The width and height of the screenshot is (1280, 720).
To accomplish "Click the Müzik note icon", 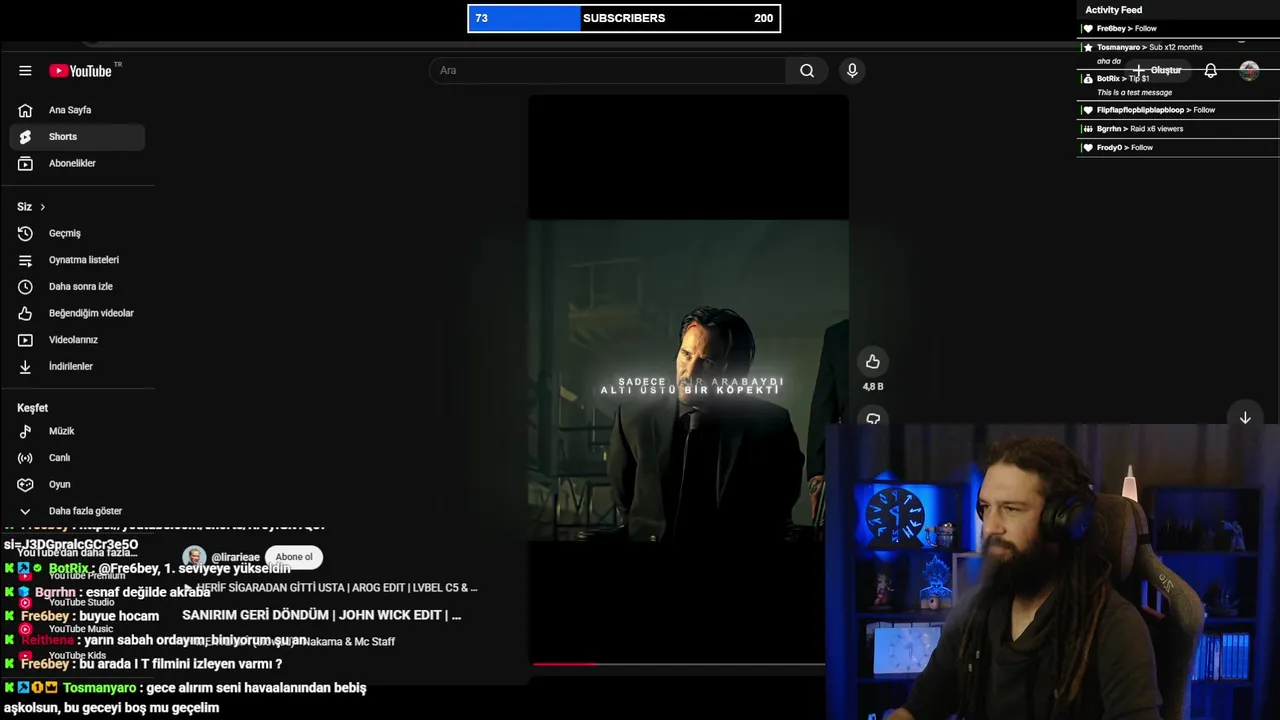I will point(26,431).
